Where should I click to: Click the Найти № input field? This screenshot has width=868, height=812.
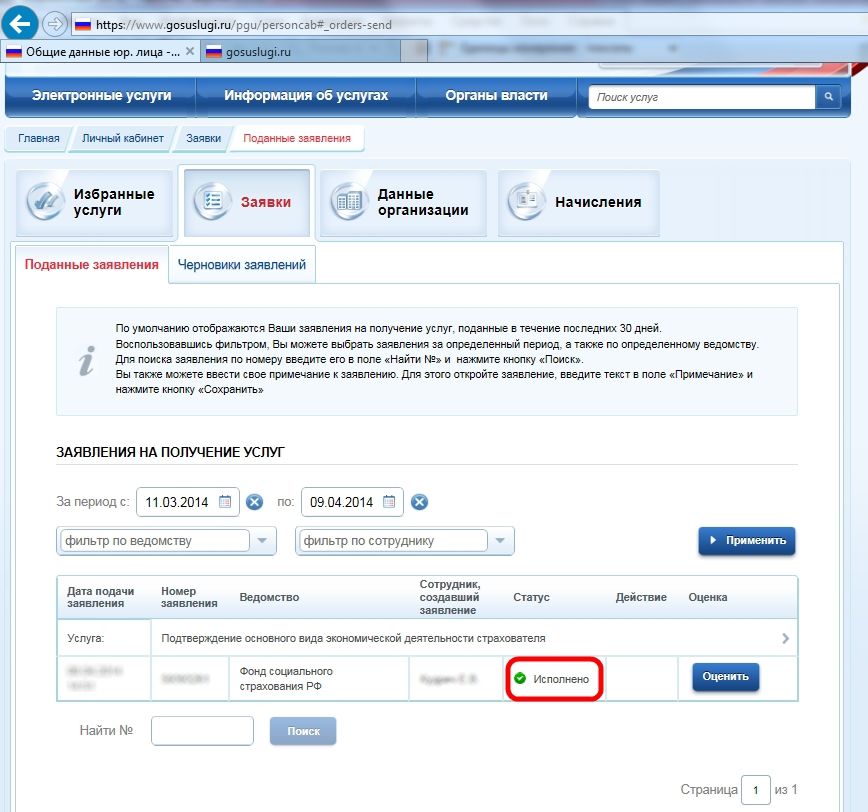(x=202, y=731)
